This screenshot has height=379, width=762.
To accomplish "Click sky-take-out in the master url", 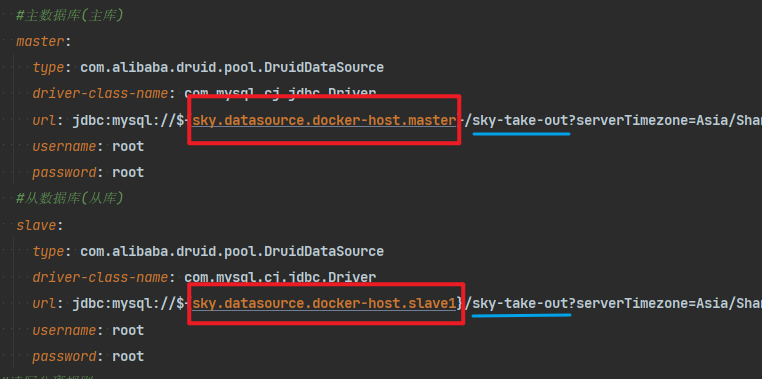I will click(520, 120).
